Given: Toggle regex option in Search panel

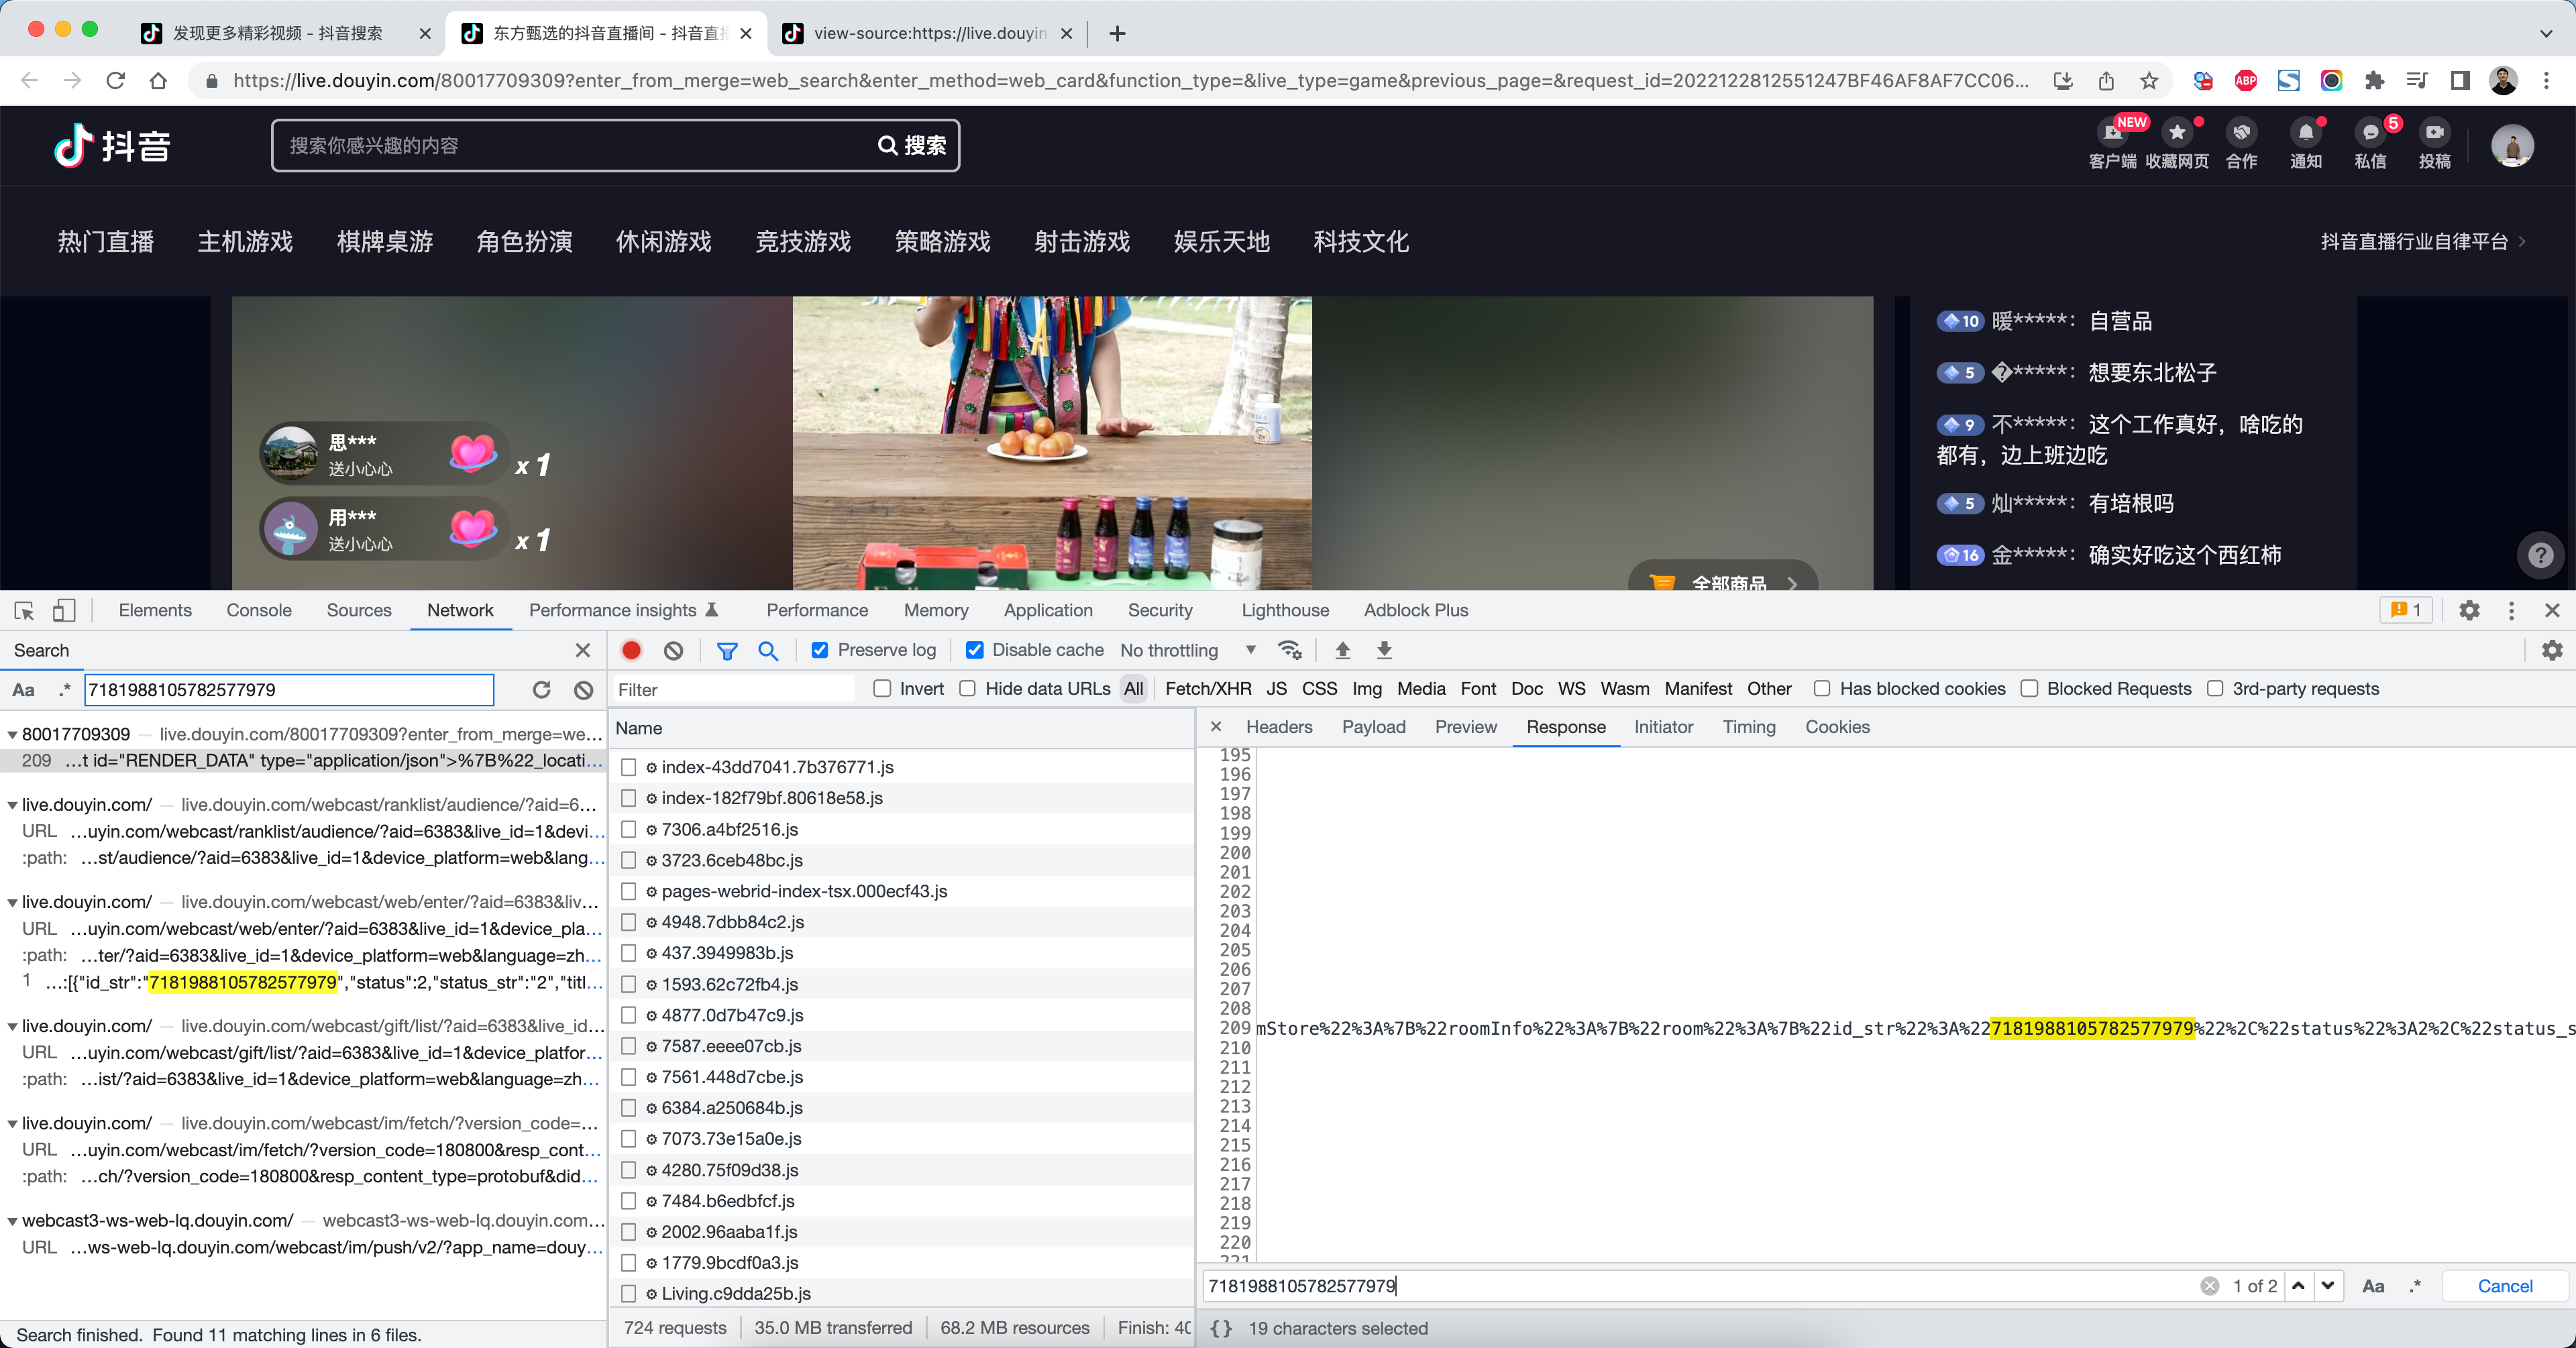Looking at the screenshot, I should click(65, 689).
